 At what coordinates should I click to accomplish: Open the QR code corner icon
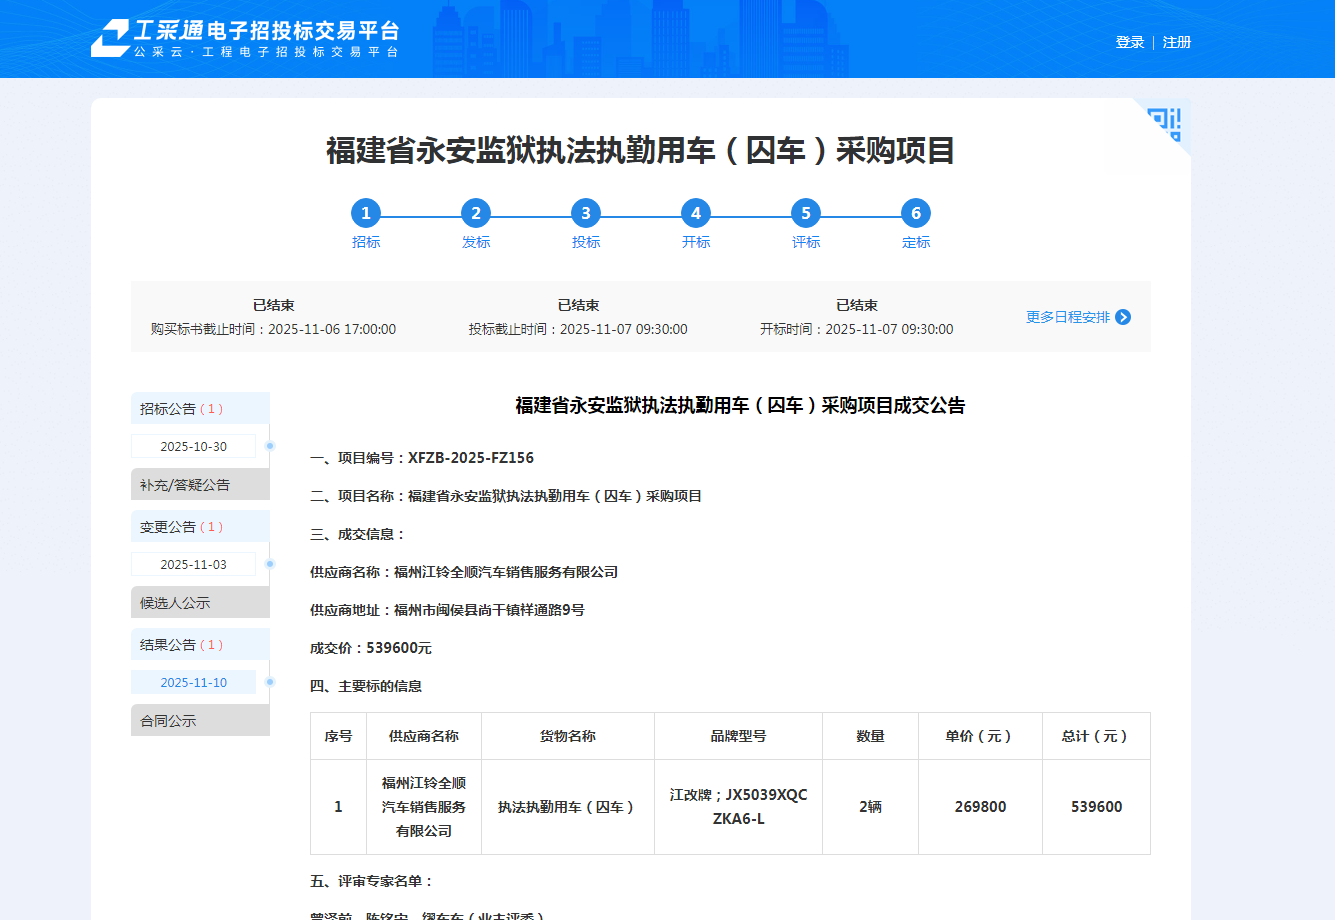point(1167,122)
